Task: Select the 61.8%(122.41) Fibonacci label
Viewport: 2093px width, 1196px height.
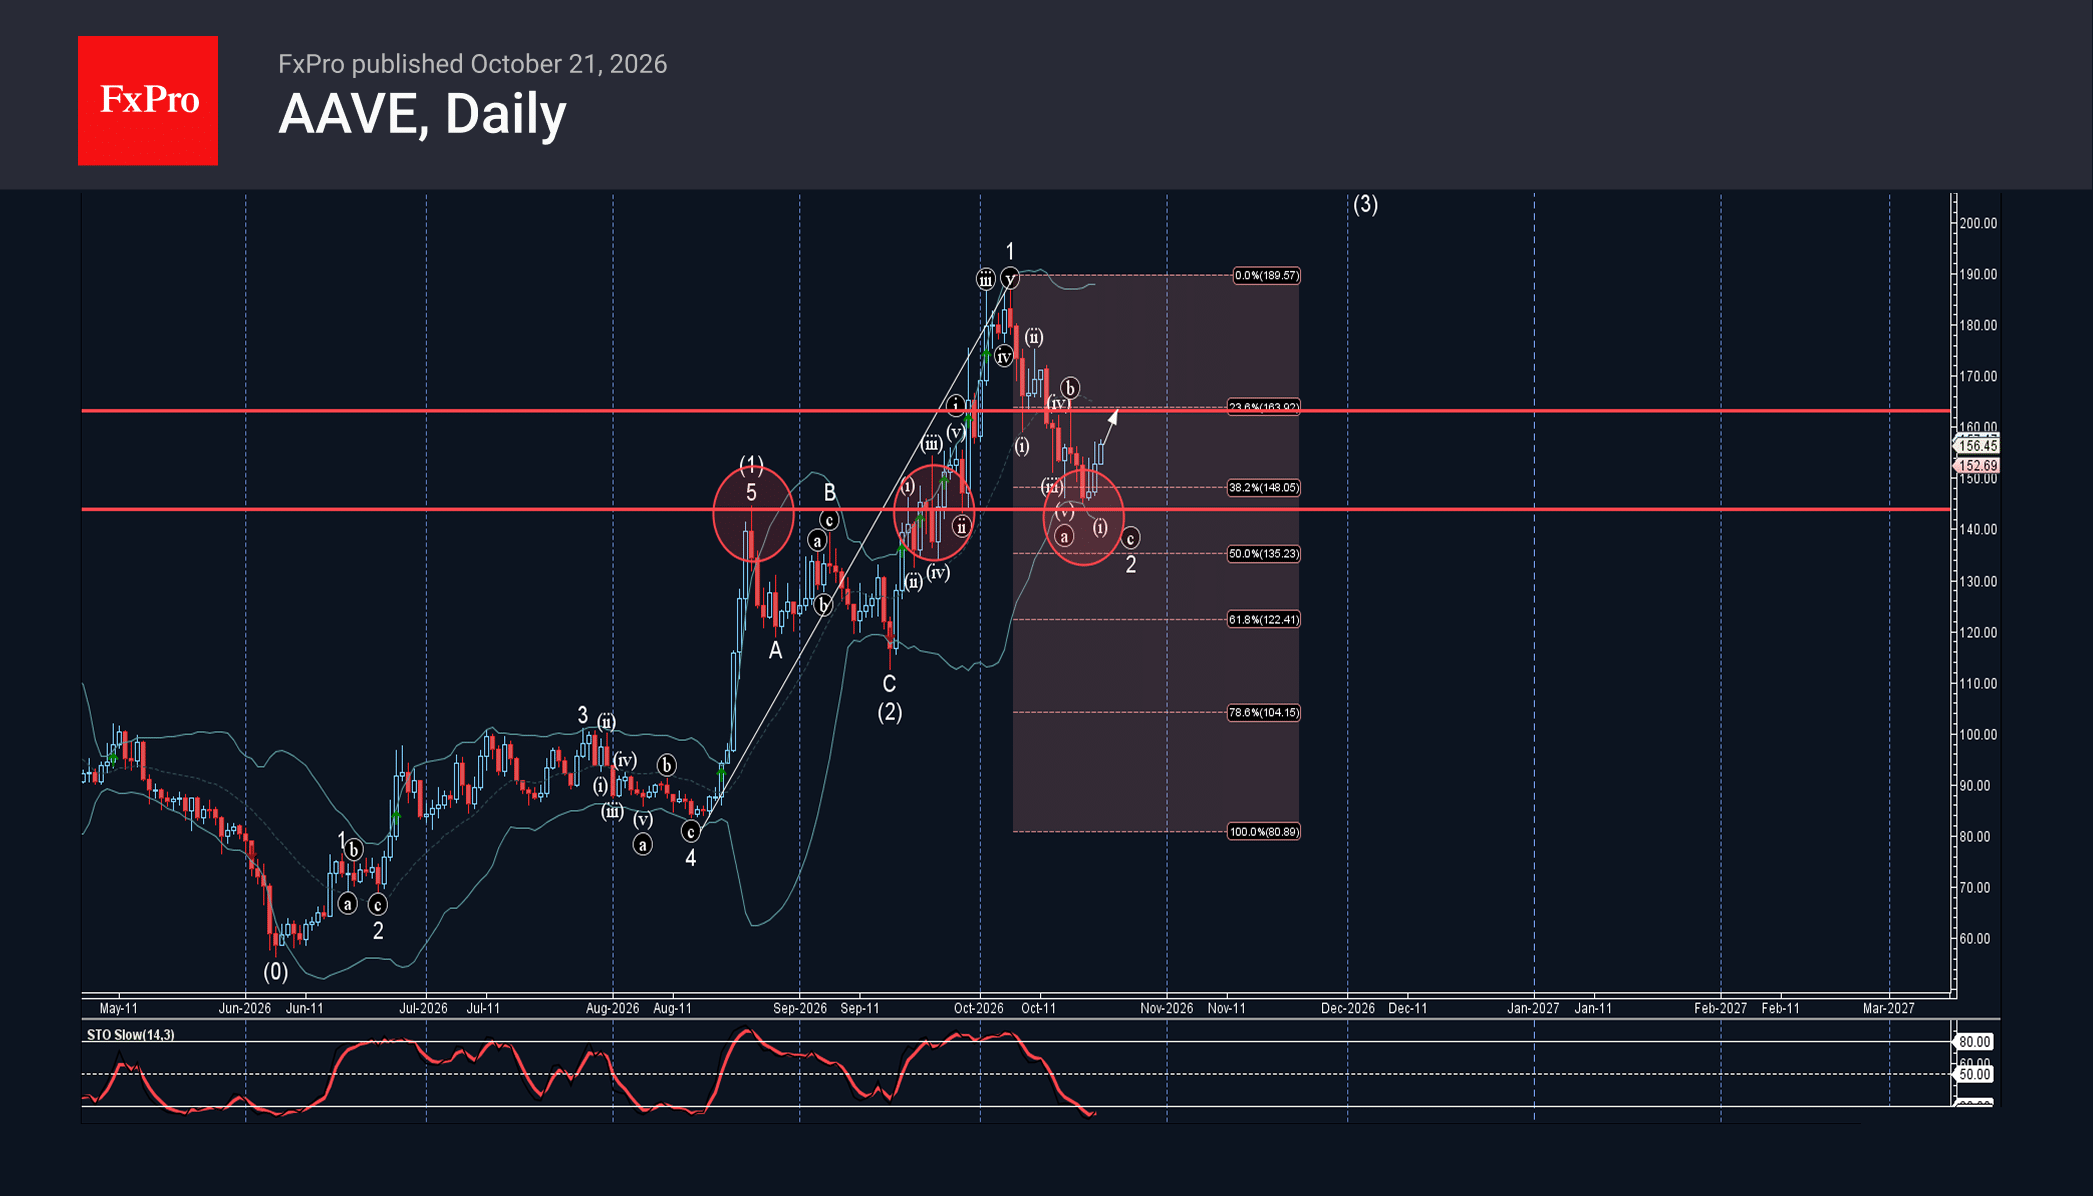Action: tap(1263, 620)
